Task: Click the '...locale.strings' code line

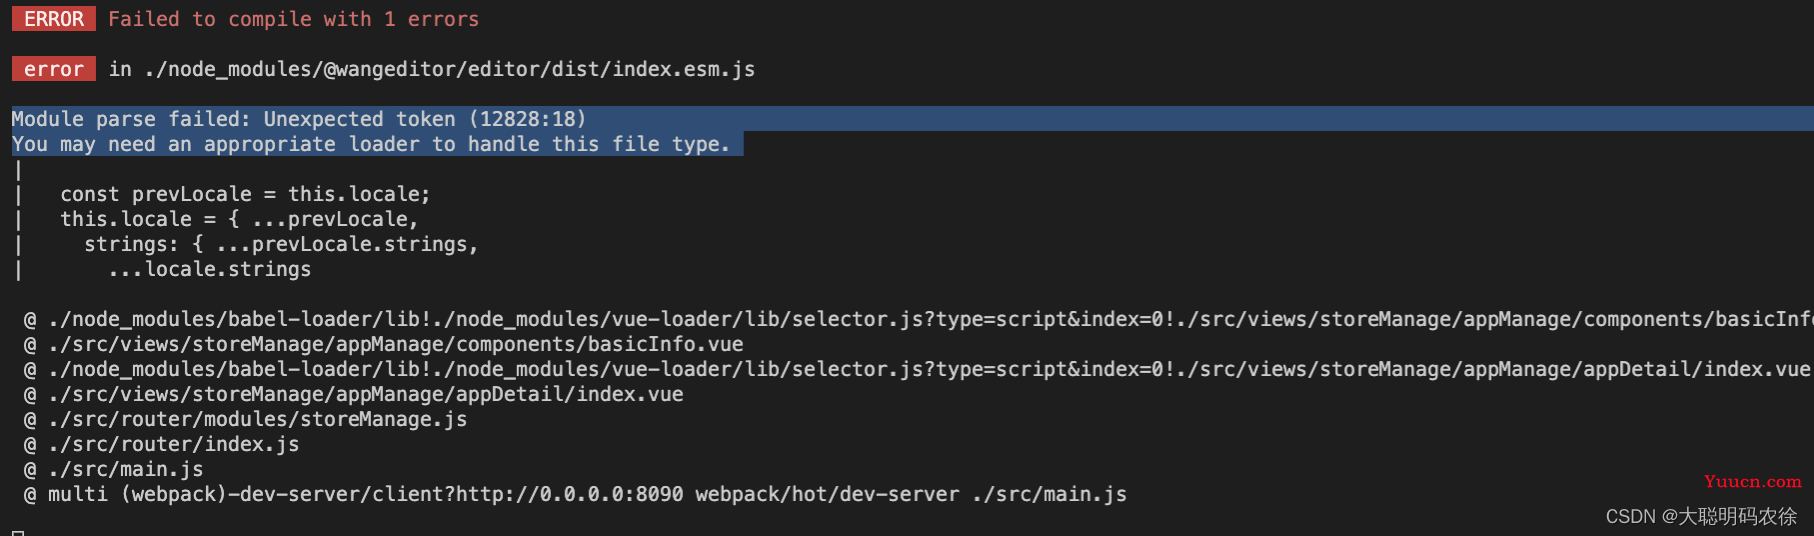Action: (210, 269)
